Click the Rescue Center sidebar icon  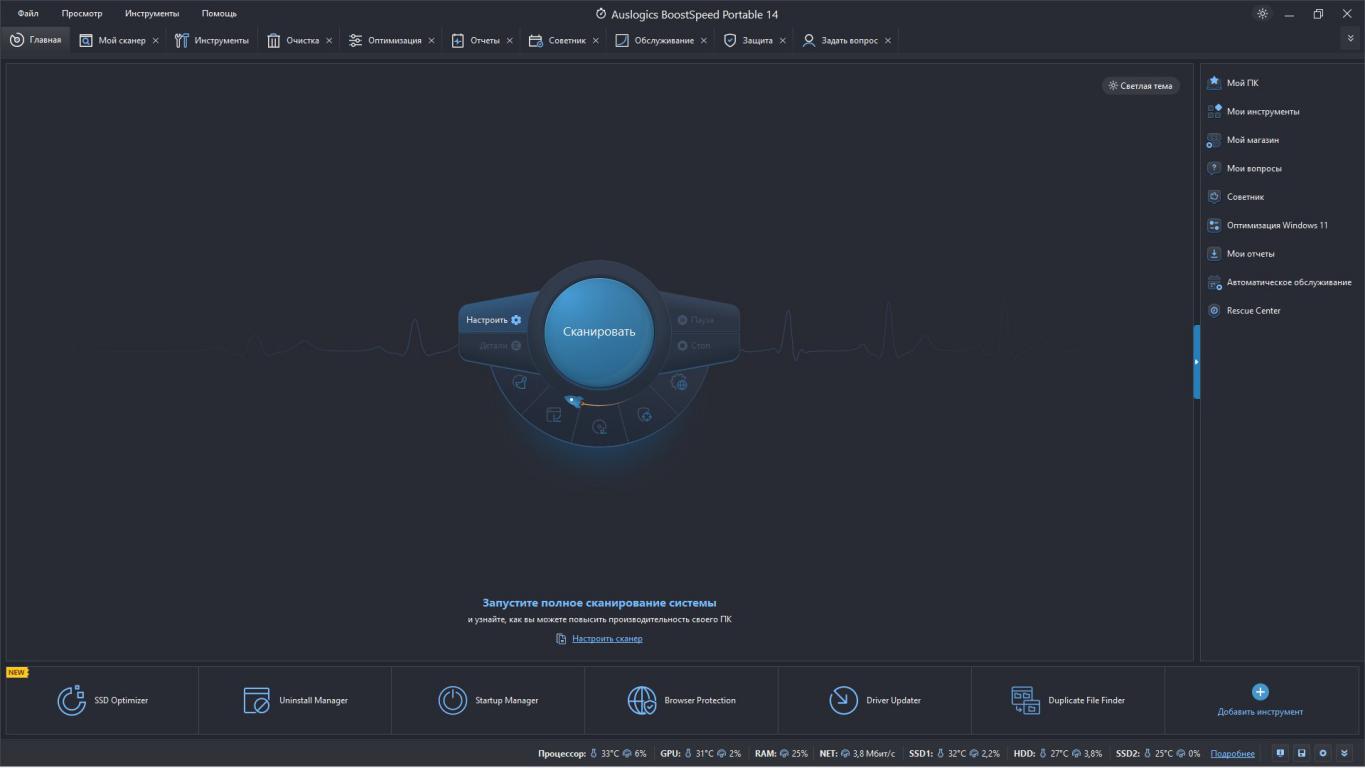point(1214,311)
